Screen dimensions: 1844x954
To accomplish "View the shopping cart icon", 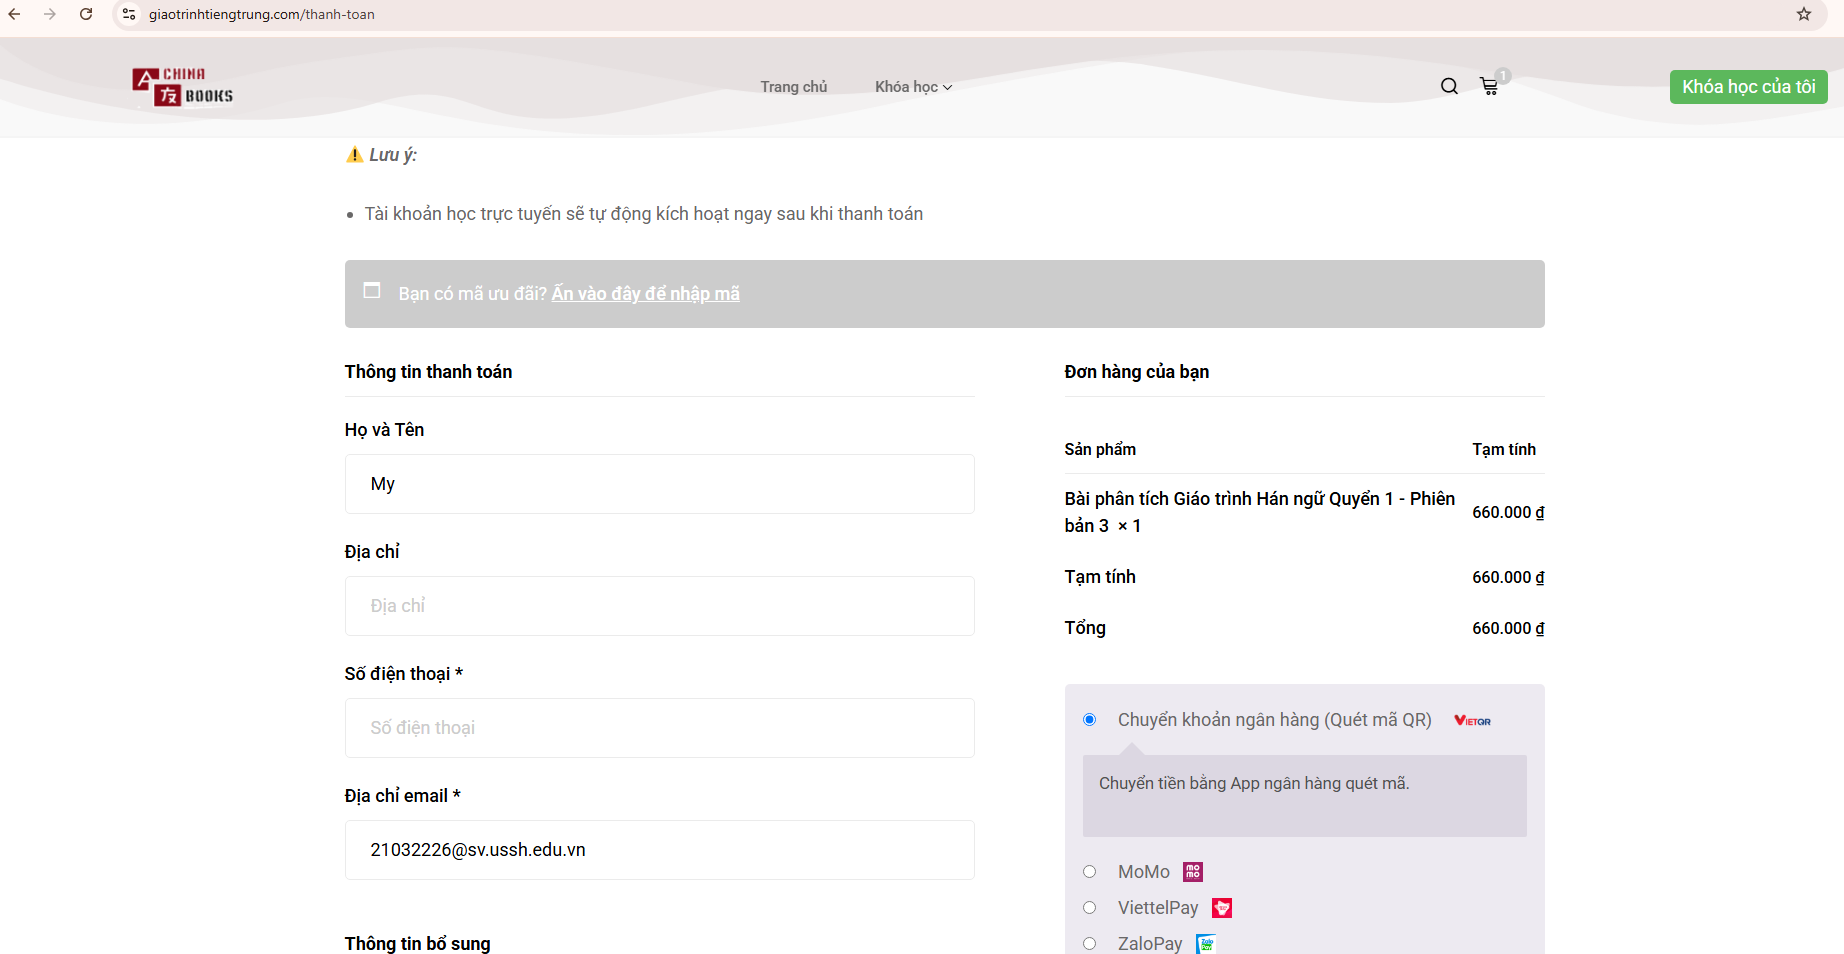I will point(1489,86).
